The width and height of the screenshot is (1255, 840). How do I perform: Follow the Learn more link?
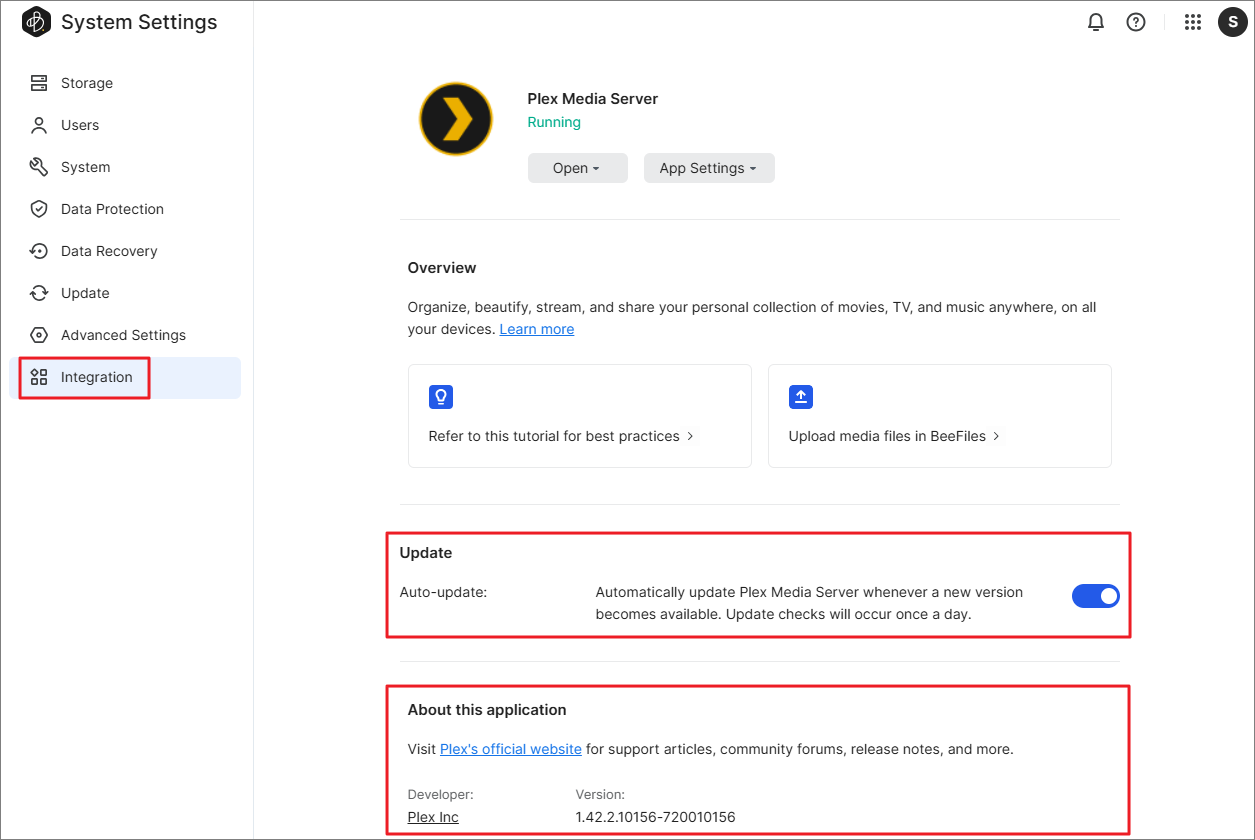(537, 329)
